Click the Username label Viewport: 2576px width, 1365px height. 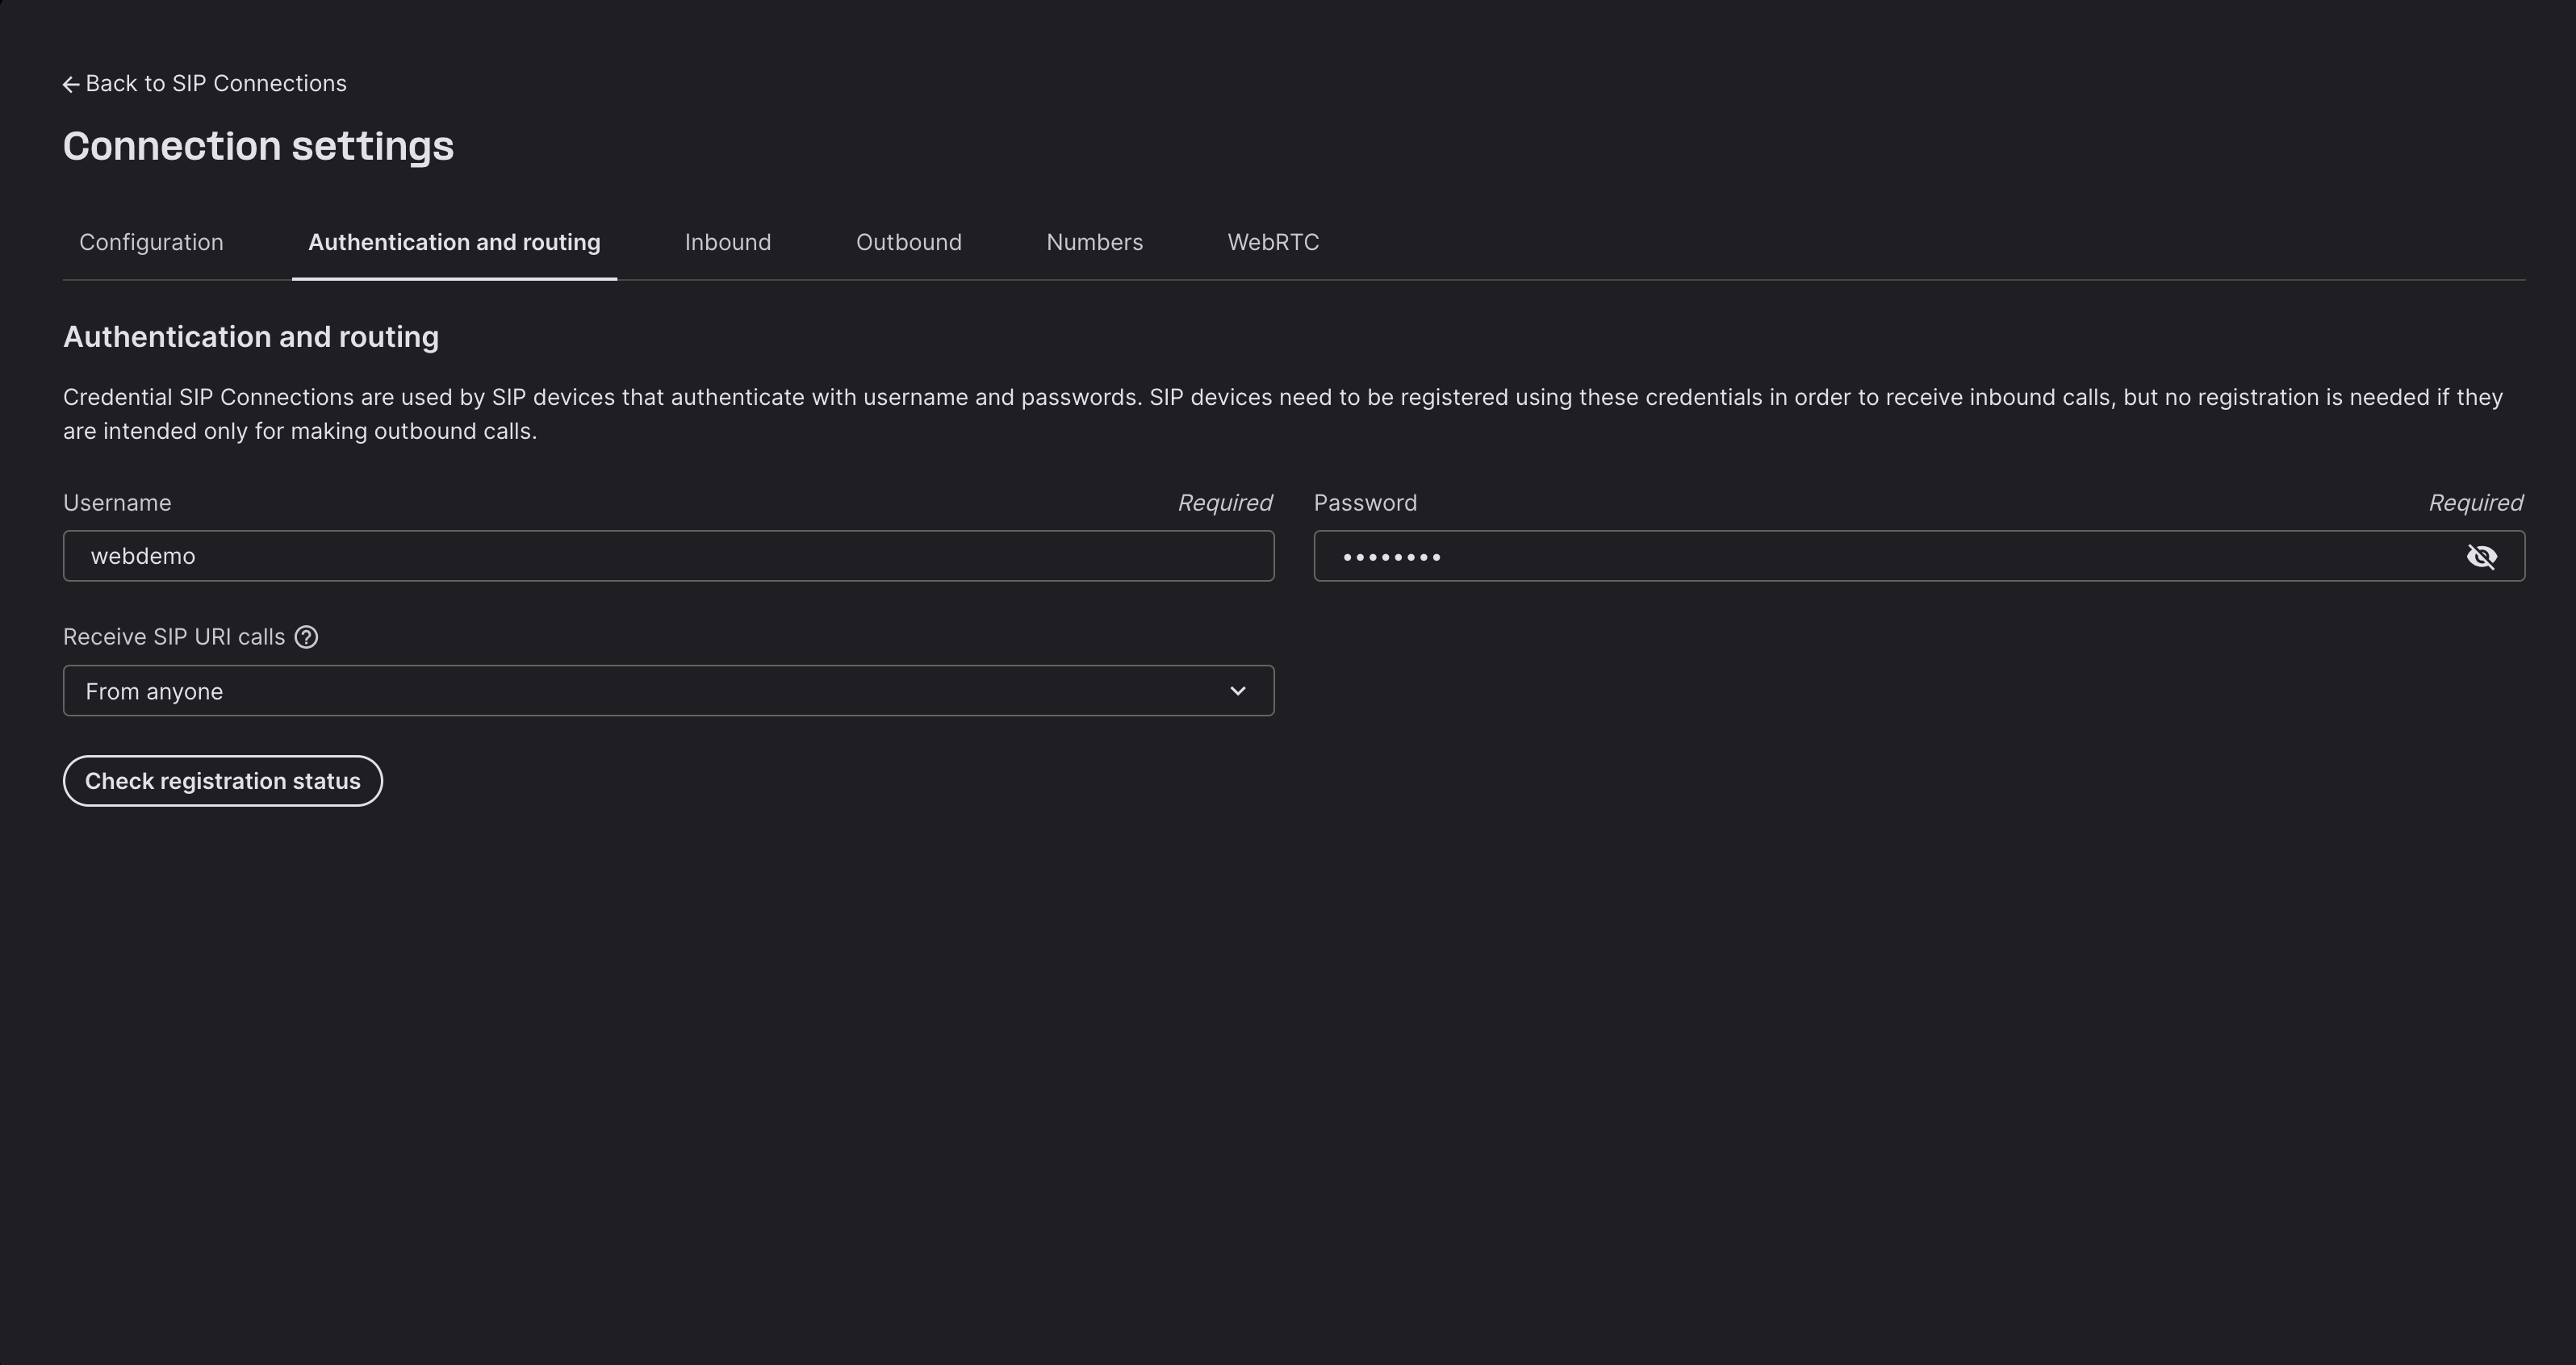(x=117, y=503)
